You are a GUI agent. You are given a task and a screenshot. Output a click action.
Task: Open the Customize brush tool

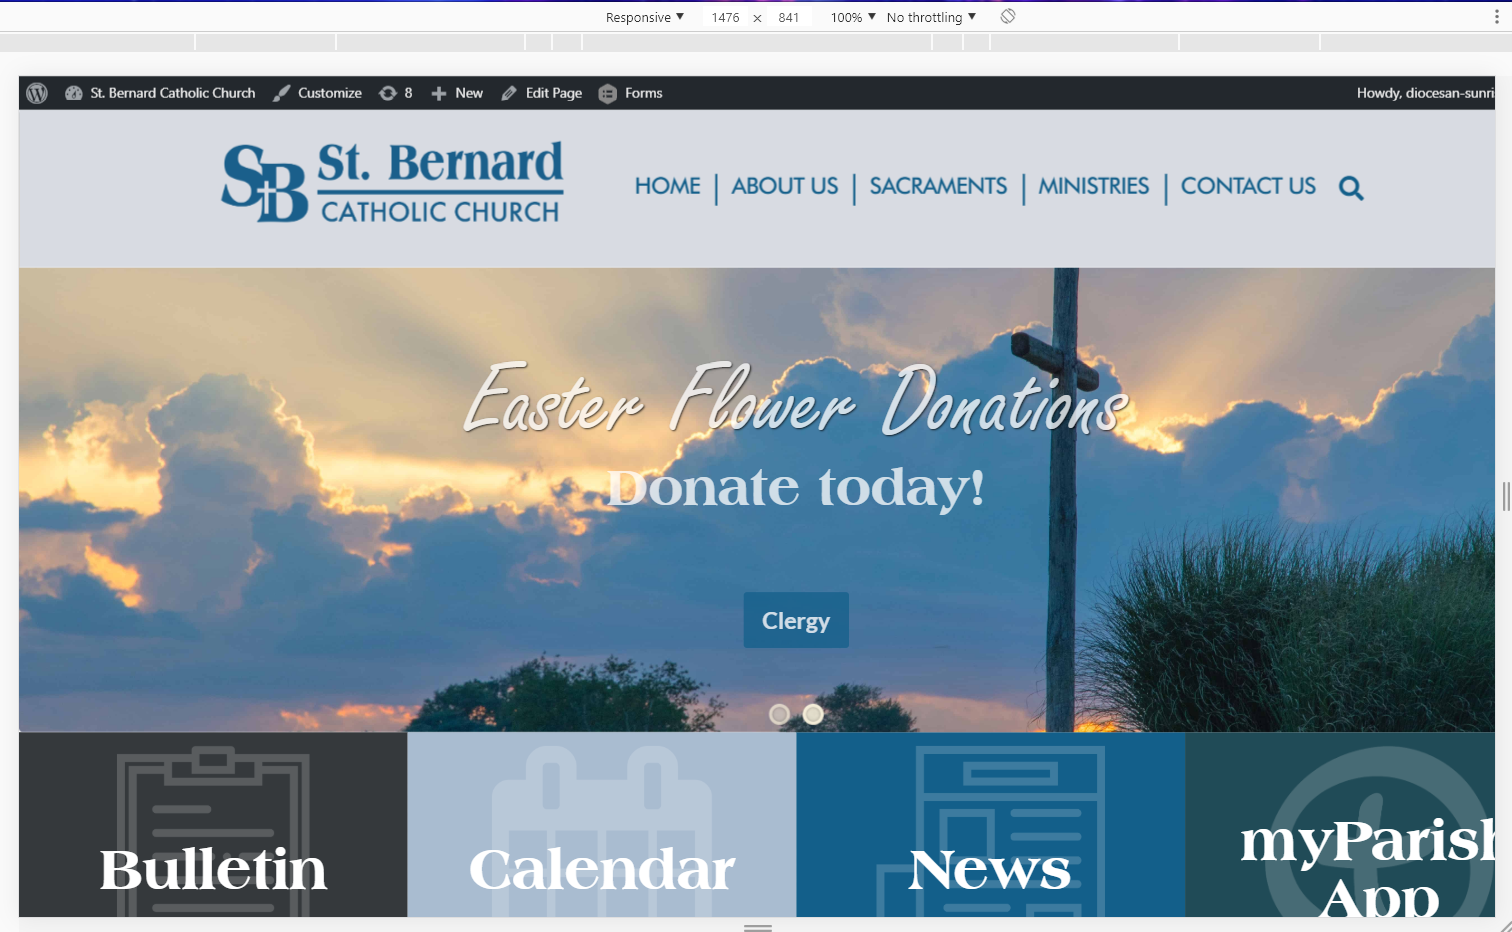pyautogui.click(x=283, y=93)
